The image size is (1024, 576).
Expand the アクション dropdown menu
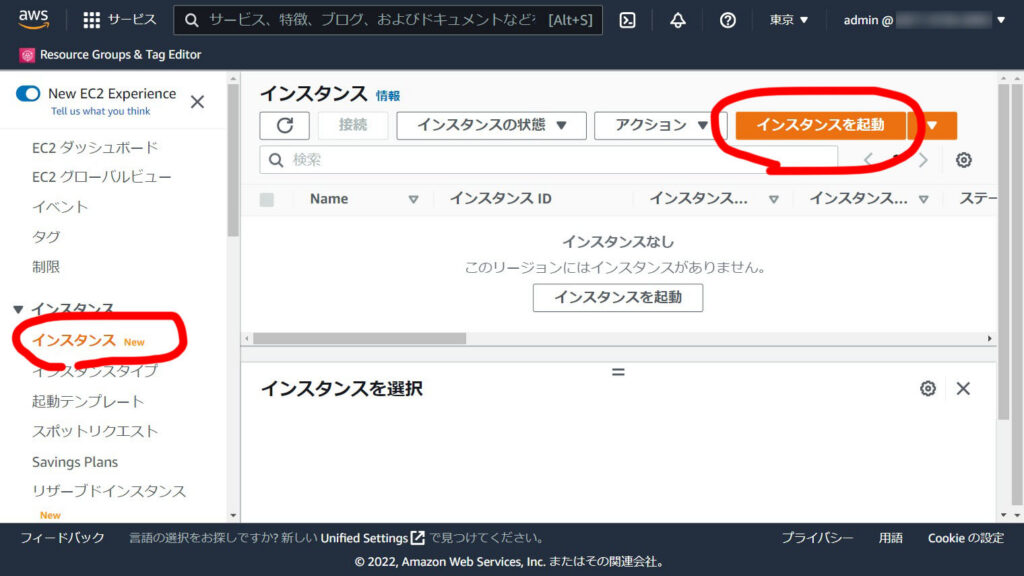pos(661,125)
